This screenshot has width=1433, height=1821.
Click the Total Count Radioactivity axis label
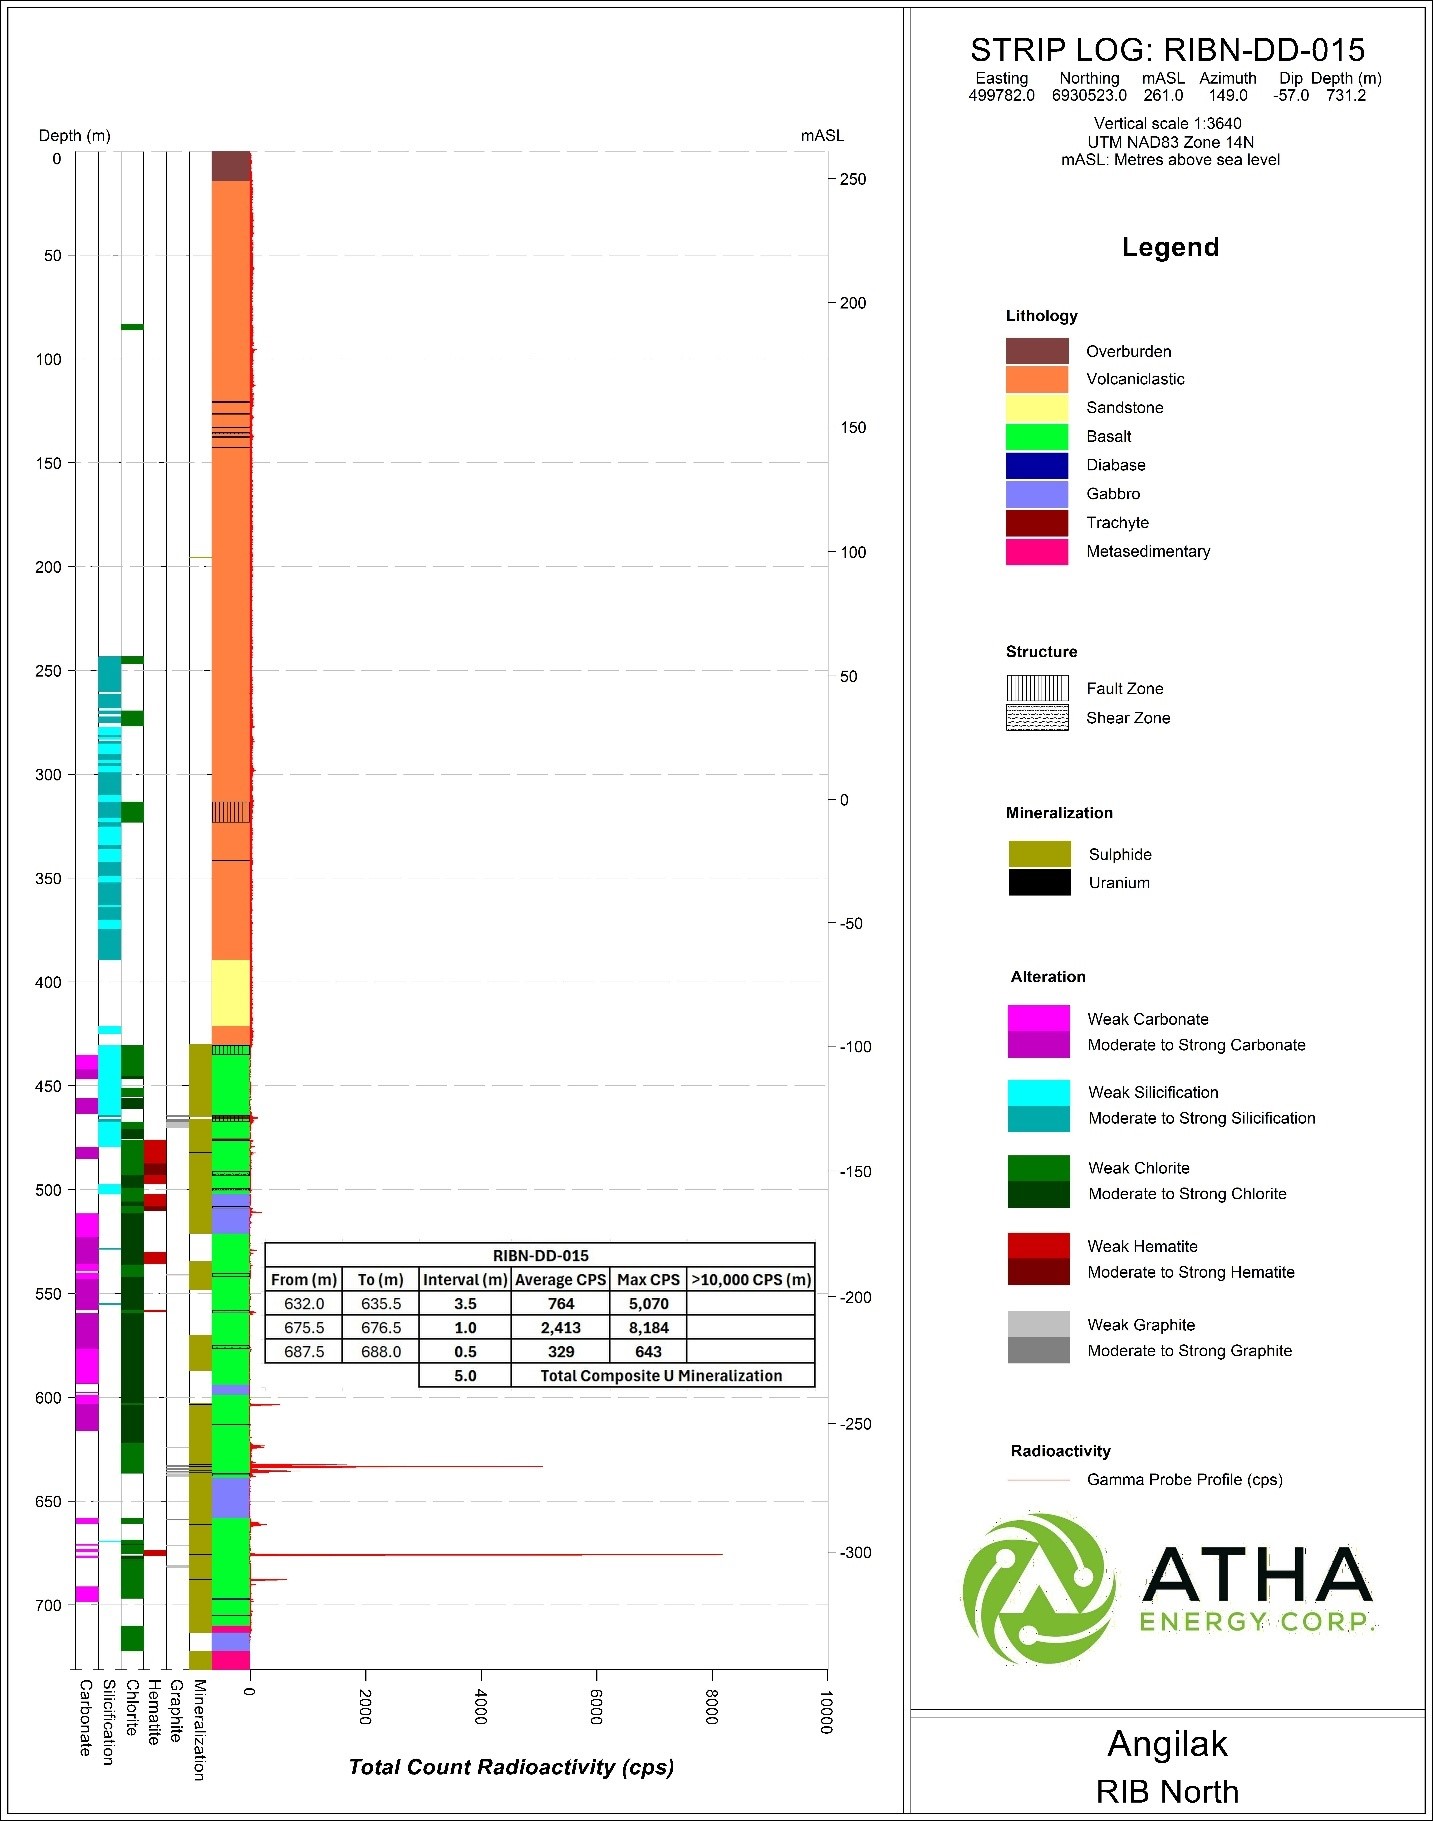click(x=511, y=1767)
